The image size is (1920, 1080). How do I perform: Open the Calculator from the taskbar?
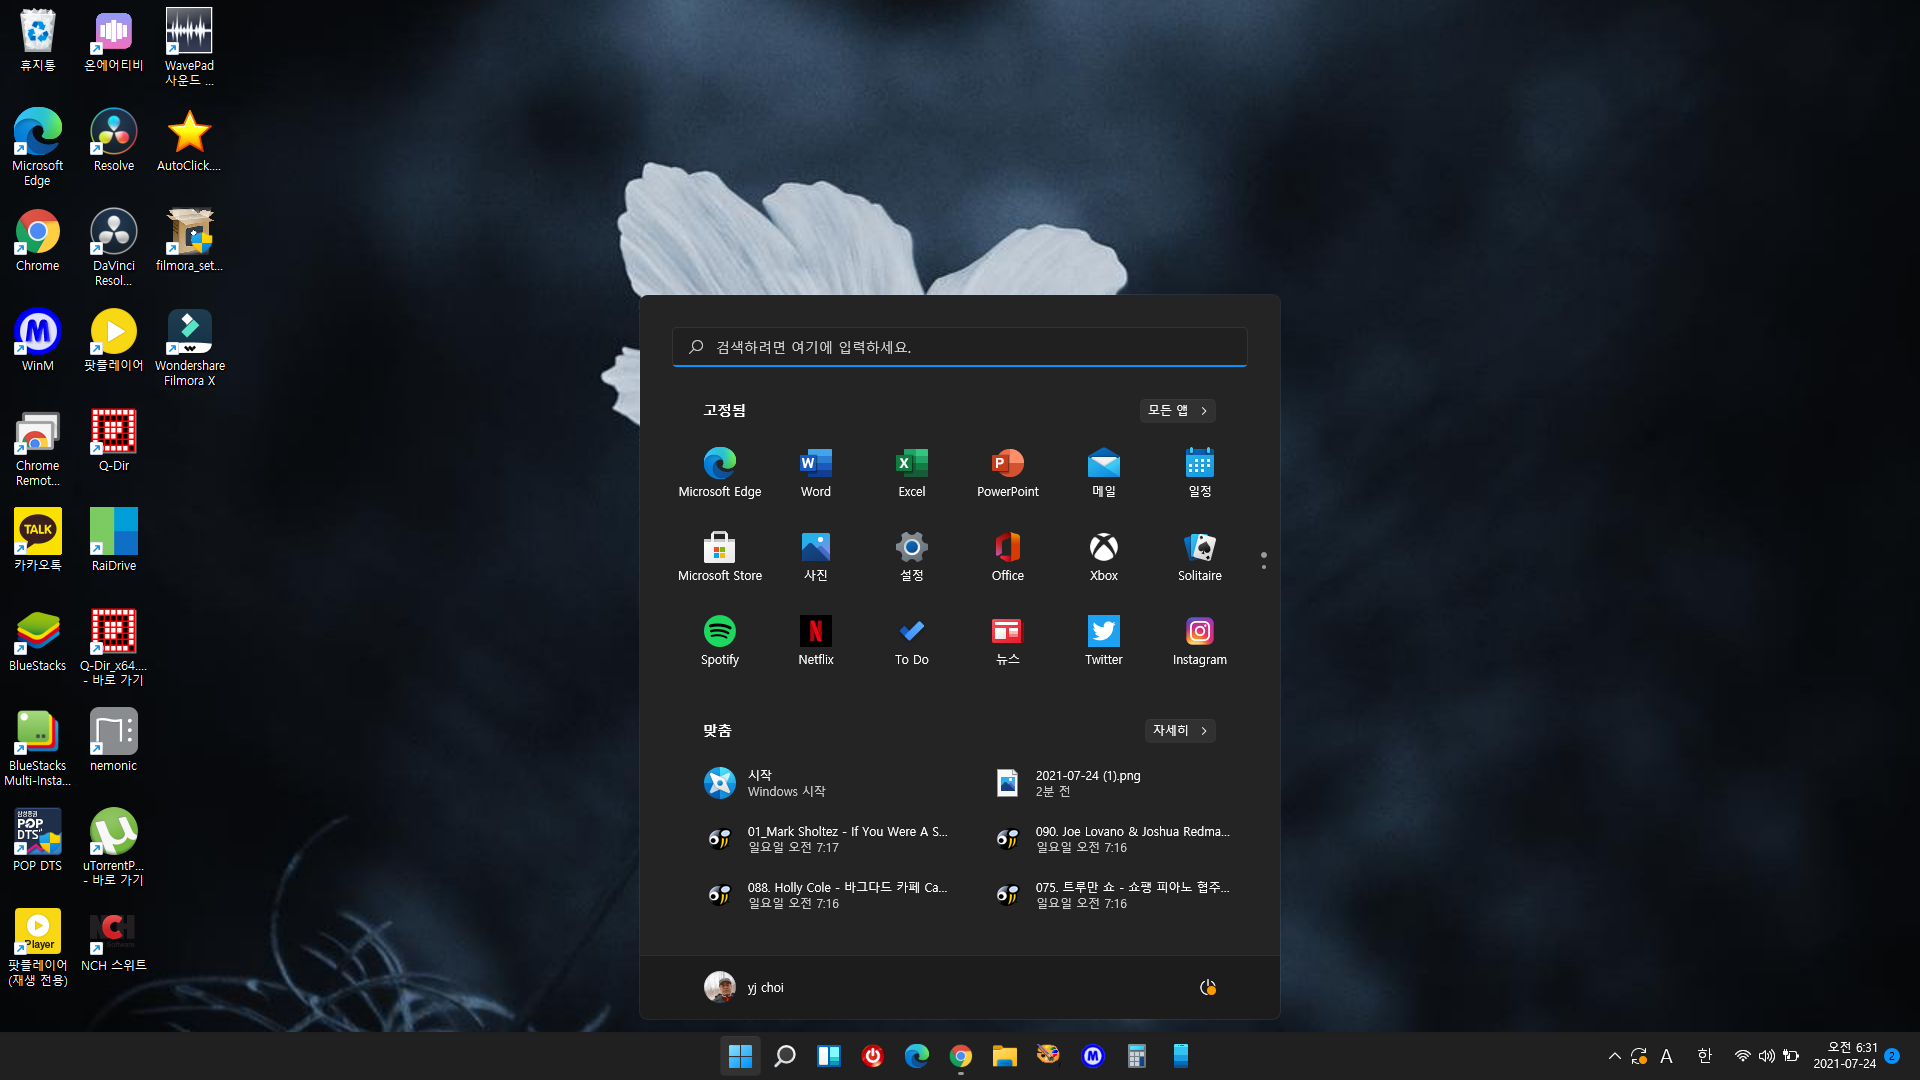[x=1137, y=1056]
